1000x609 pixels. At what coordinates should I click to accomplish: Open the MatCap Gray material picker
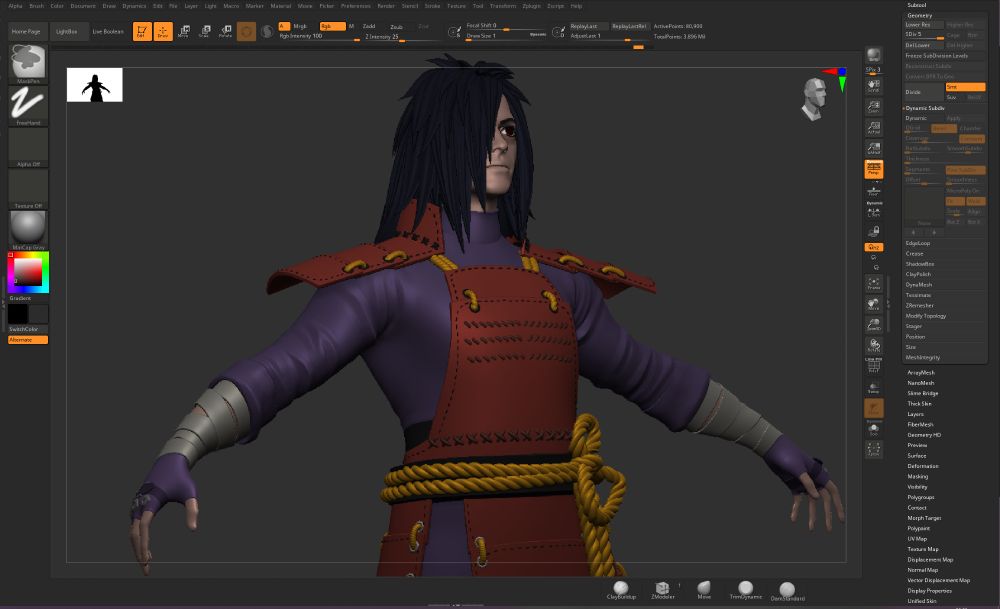[28, 230]
